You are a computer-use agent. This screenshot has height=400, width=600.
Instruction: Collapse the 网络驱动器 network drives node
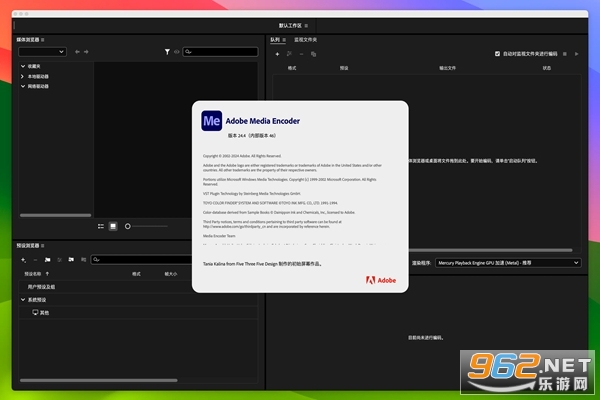[x=23, y=87]
